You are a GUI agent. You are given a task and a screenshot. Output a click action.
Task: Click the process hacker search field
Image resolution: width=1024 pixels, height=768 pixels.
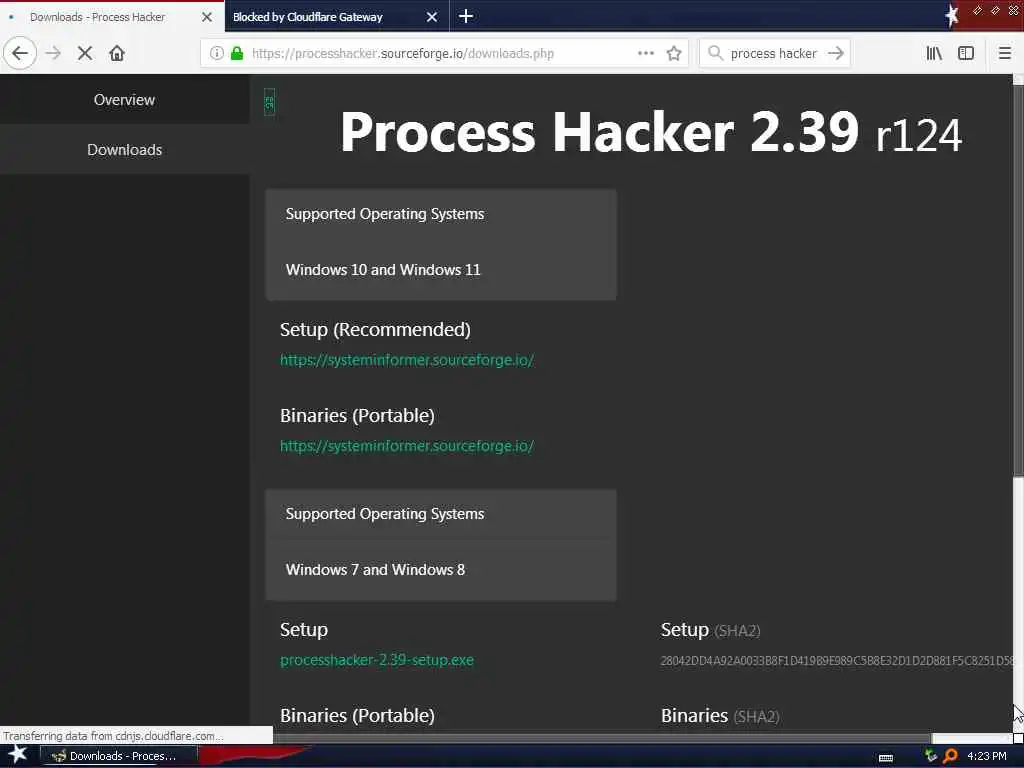pos(773,53)
